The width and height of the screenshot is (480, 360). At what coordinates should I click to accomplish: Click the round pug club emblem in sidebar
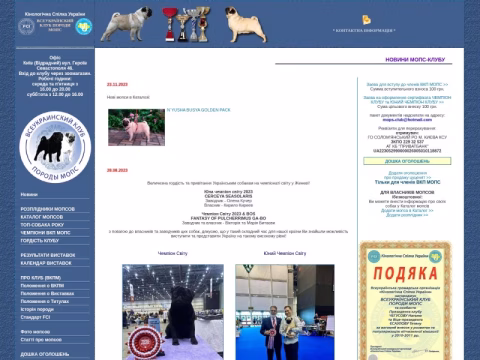pyautogui.click(x=55, y=147)
